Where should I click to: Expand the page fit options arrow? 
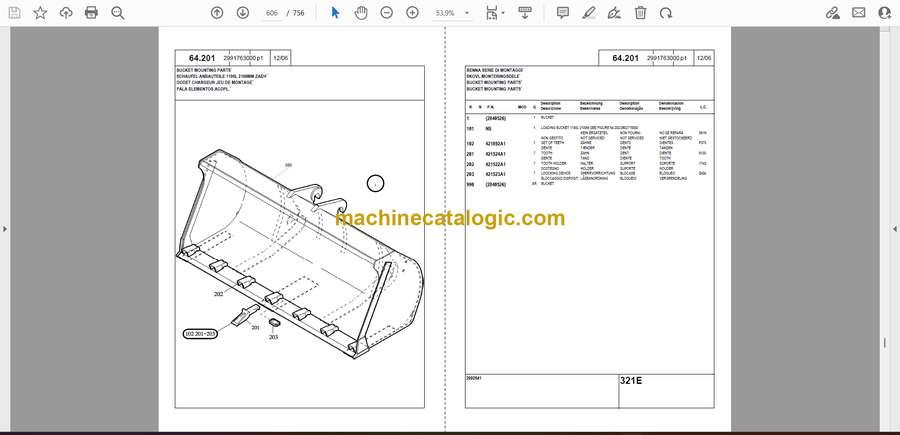point(503,13)
